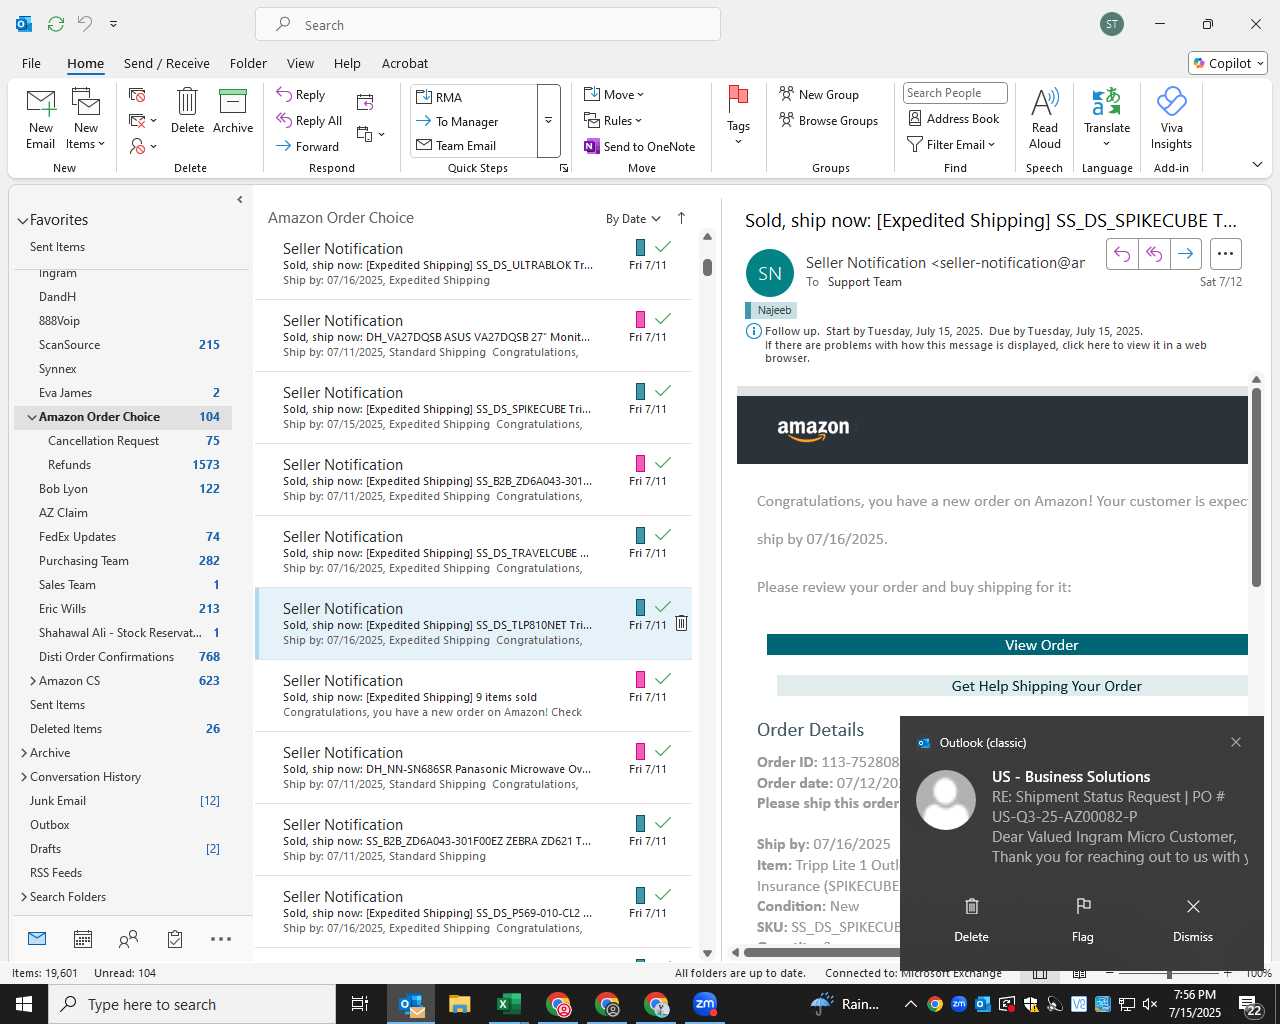
Task: Expand the Amazon CS folder
Action: coord(33,681)
